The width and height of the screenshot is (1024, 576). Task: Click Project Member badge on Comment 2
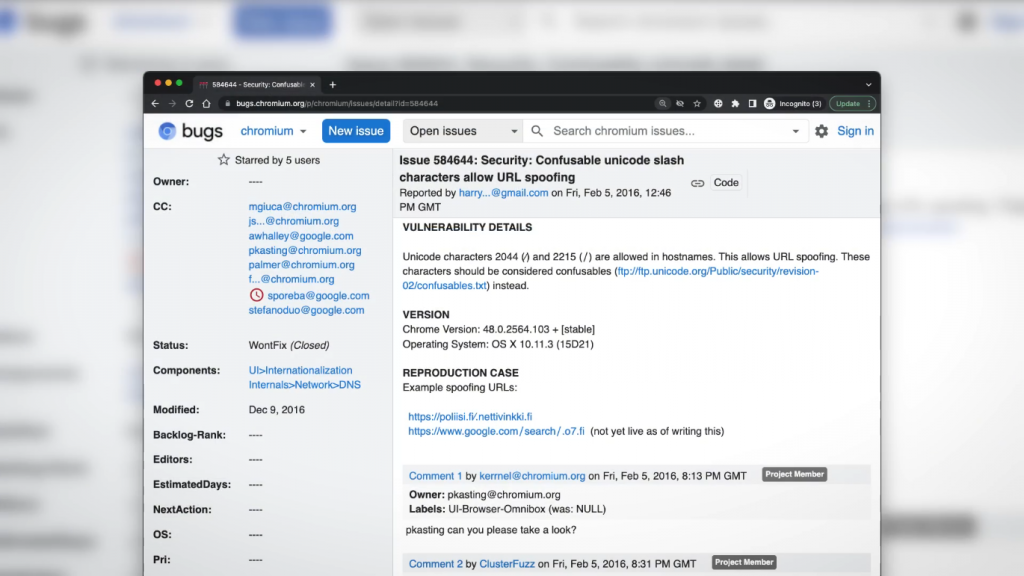744,562
